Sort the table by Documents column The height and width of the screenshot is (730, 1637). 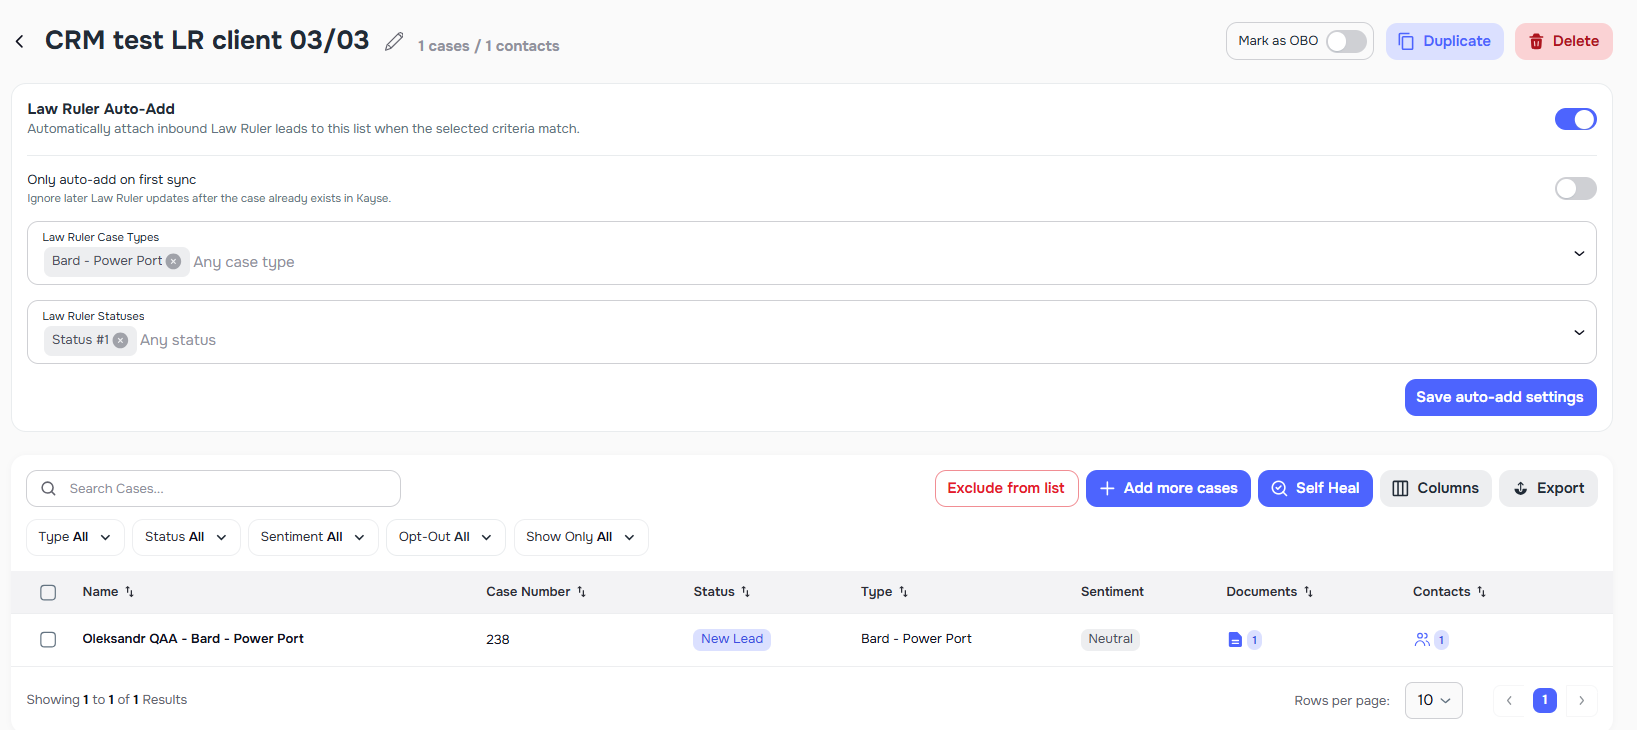coord(1308,592)
